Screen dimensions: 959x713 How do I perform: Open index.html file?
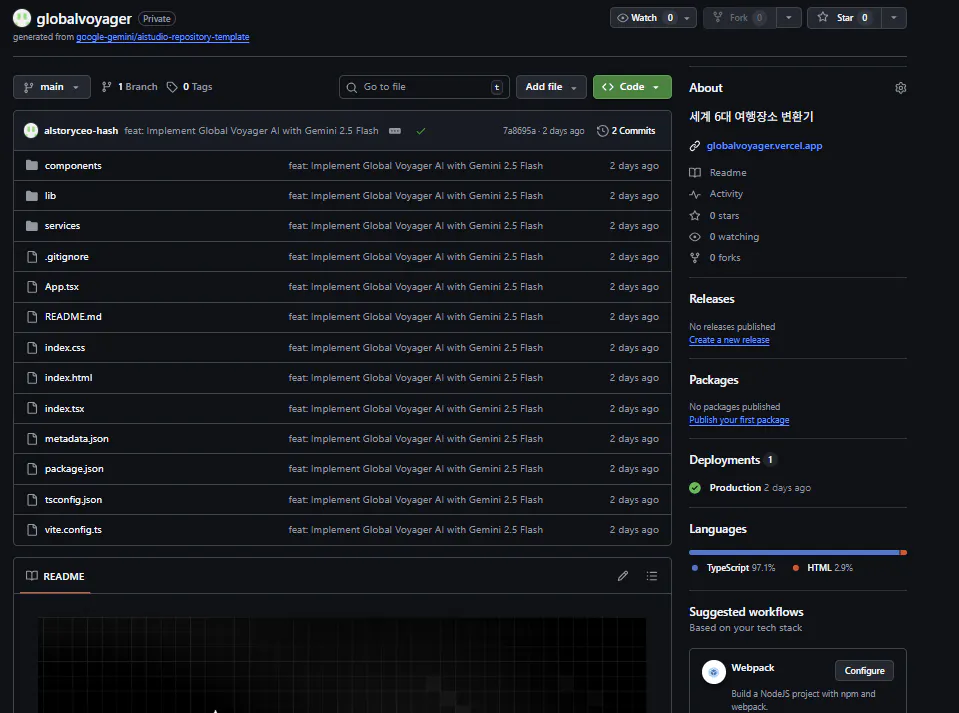[68, 378]
